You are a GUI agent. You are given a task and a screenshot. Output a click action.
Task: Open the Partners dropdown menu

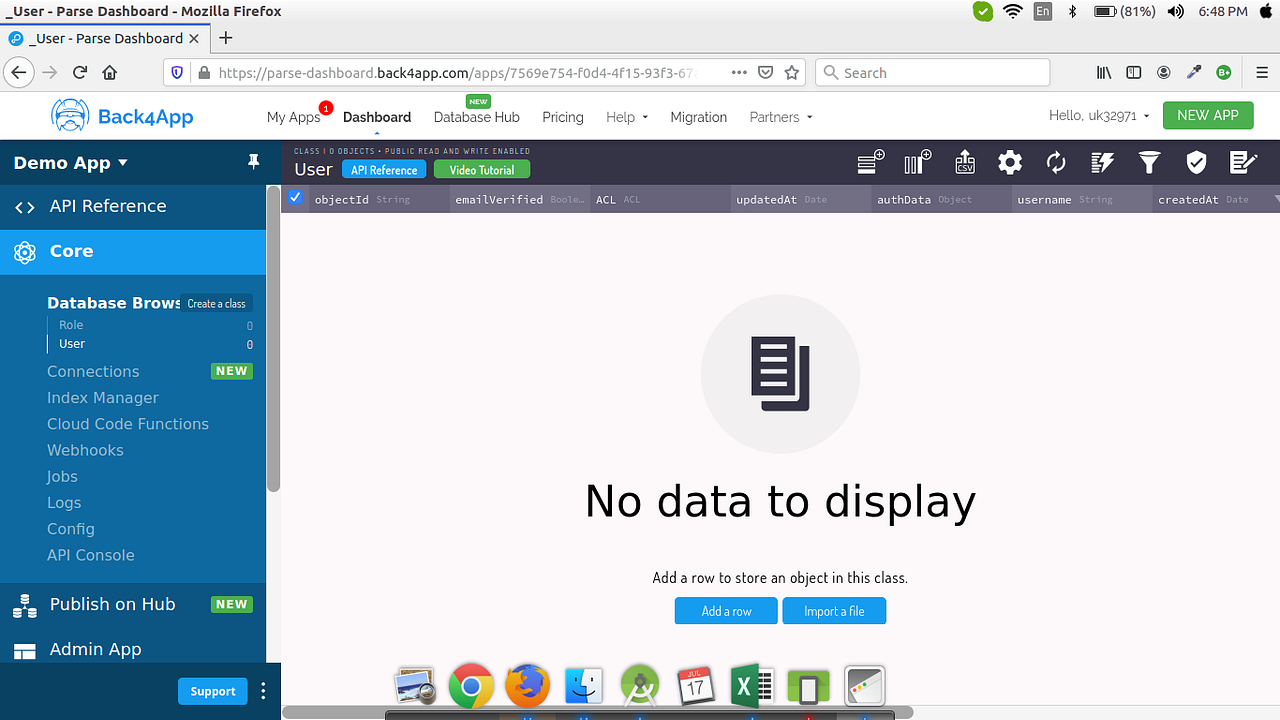781,117
